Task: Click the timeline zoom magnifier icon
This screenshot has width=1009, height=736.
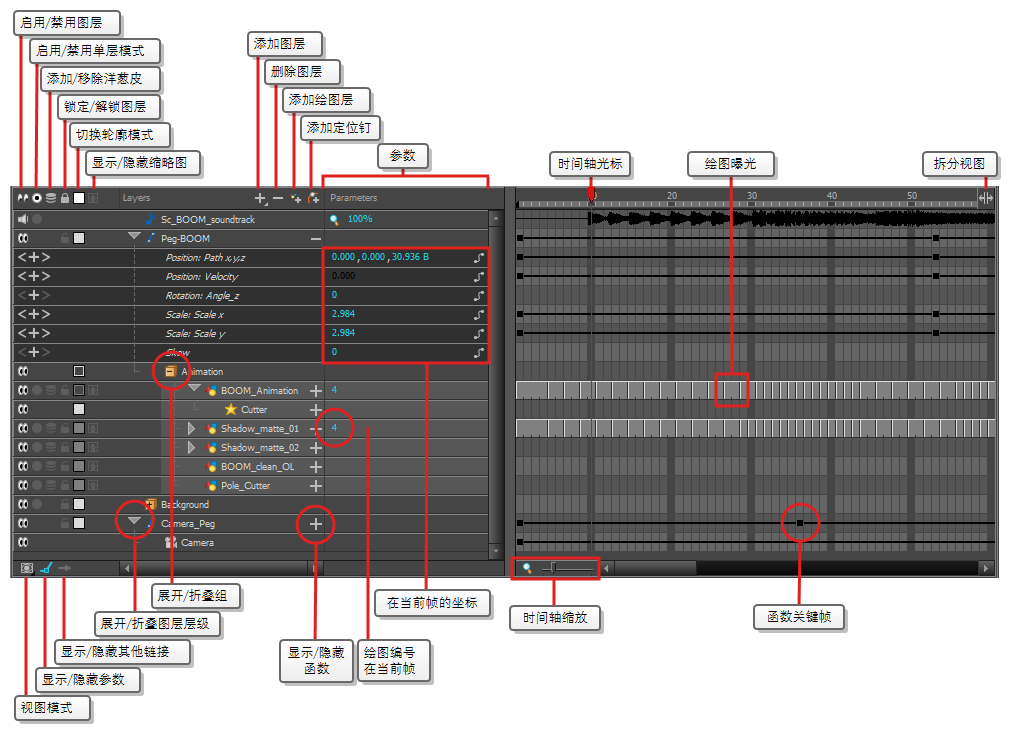Action: (x=527, y=568)
